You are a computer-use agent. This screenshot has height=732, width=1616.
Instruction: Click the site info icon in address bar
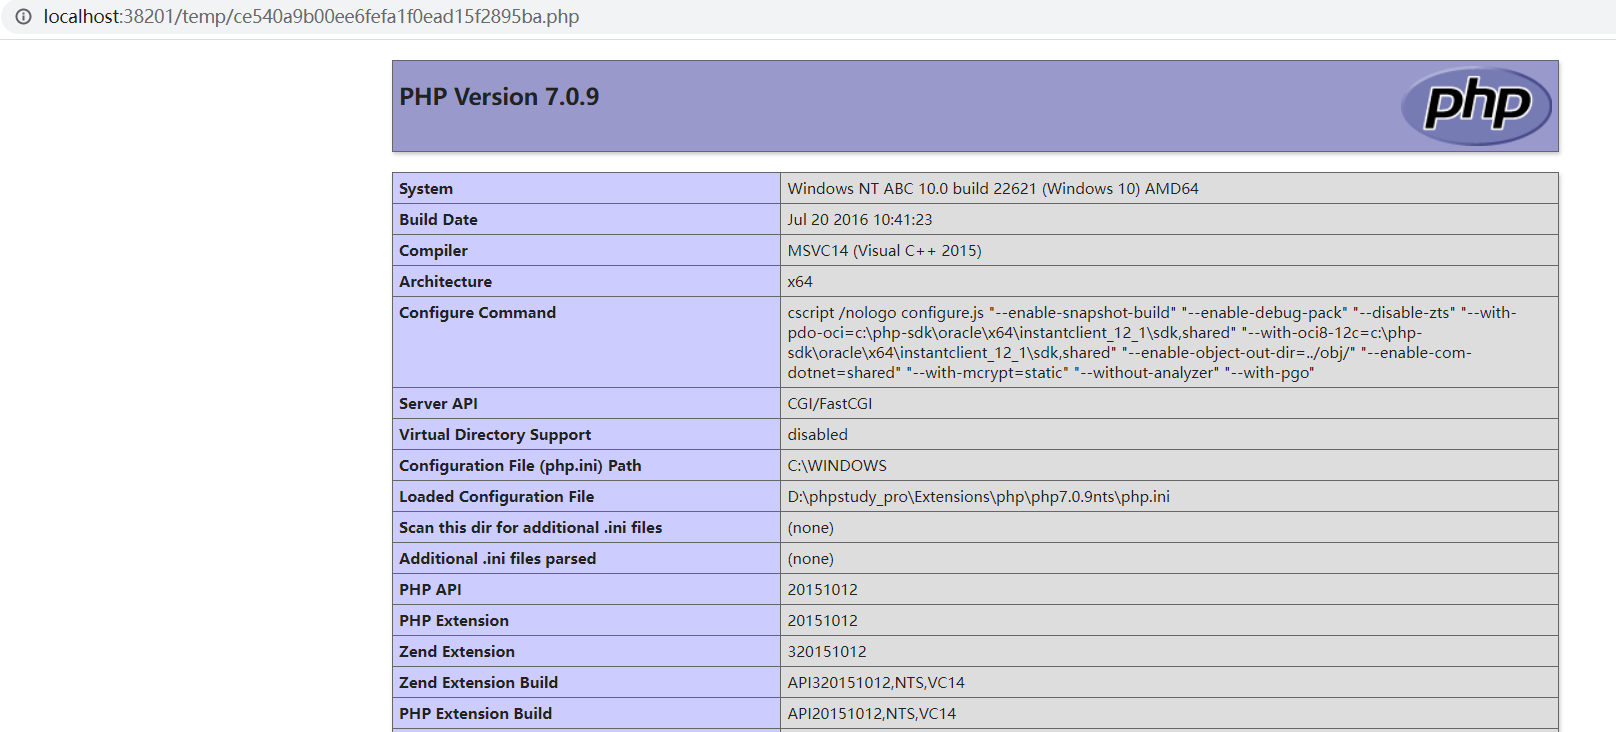point(23,17)
